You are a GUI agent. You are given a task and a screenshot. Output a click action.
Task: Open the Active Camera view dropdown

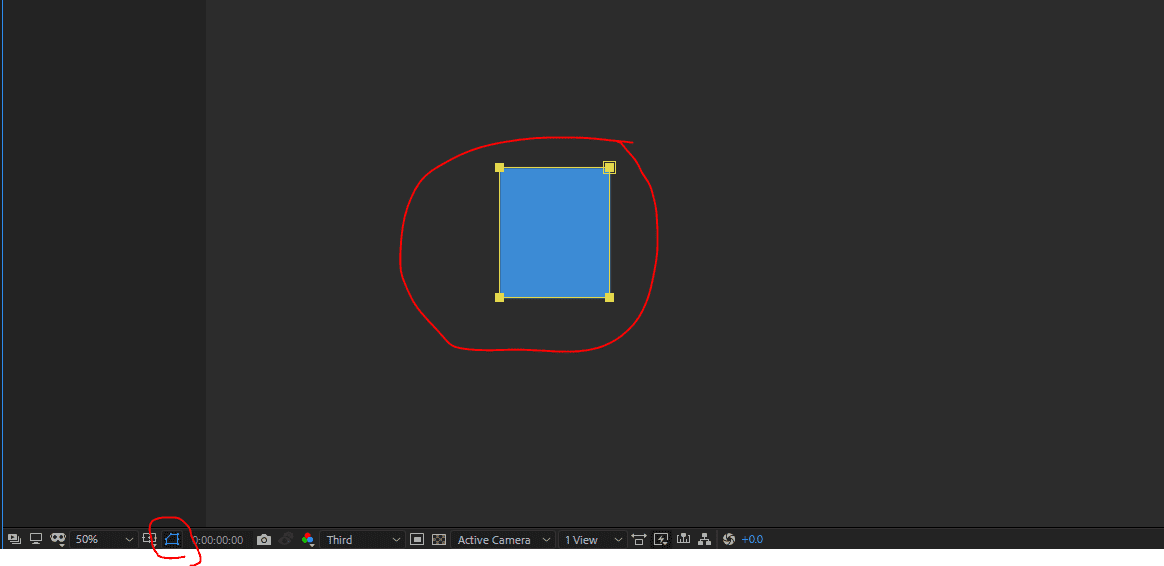click(503, 540)
